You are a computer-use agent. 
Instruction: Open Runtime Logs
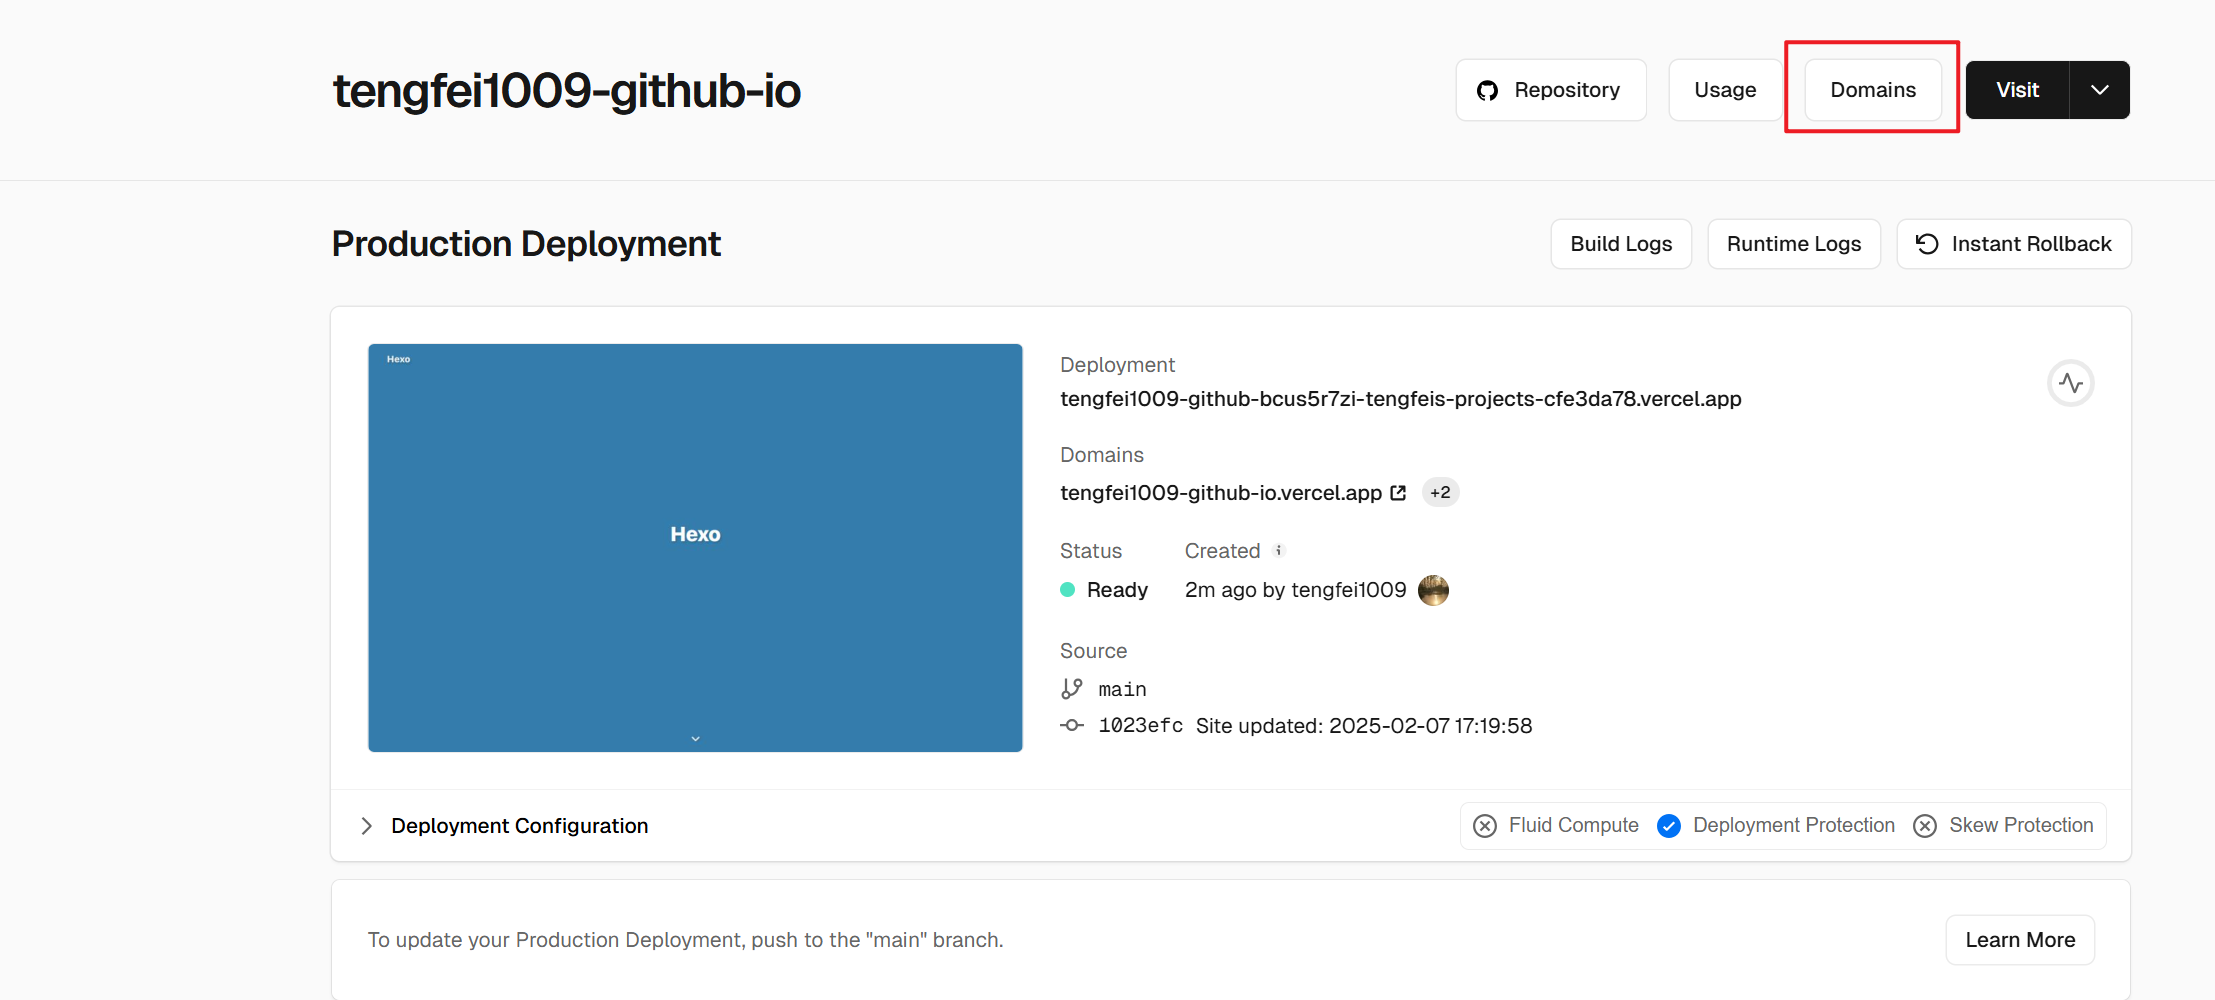[1794, 244]
